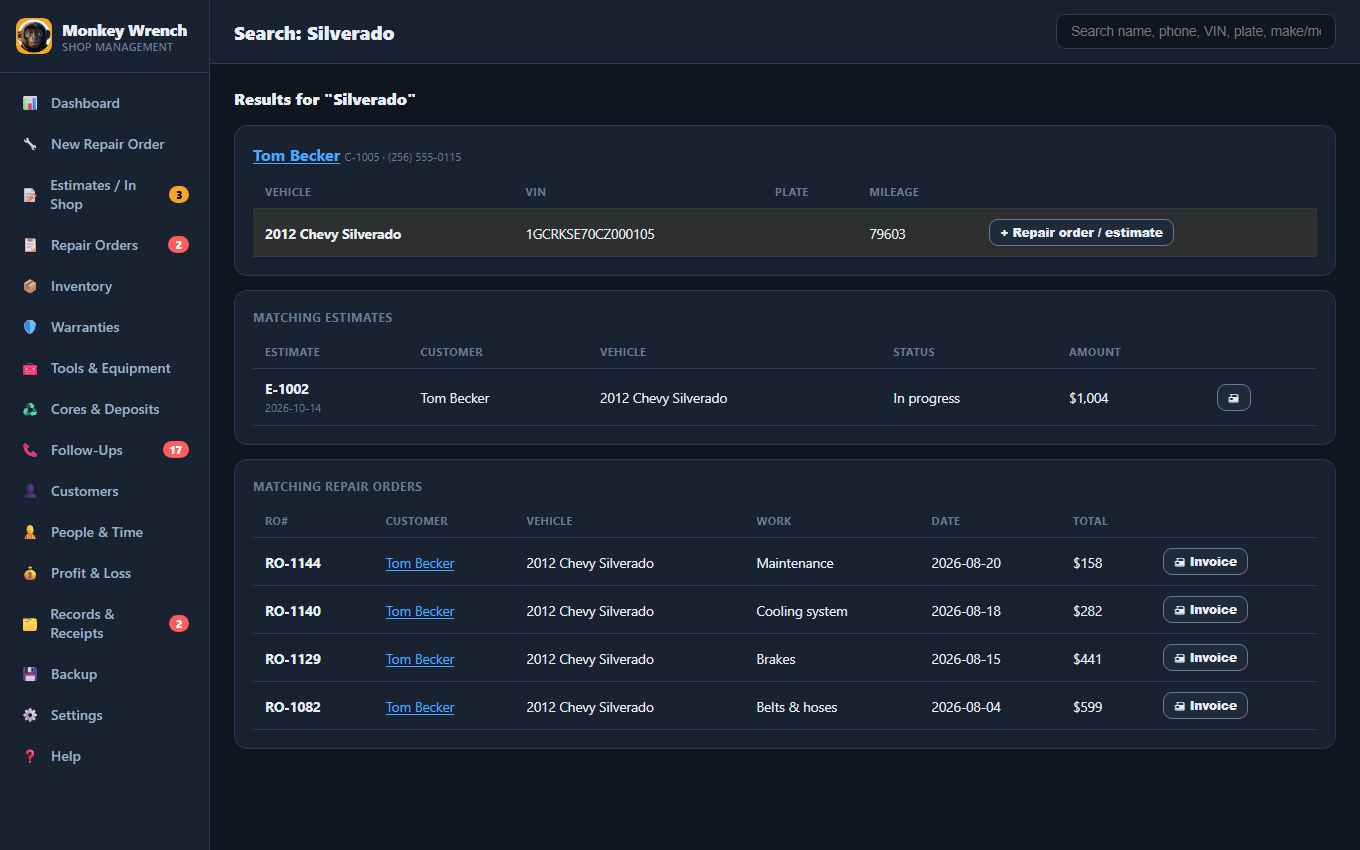Open People & Time section
This screenshot has width=1360, height=850.
click(x=104, y=532)
